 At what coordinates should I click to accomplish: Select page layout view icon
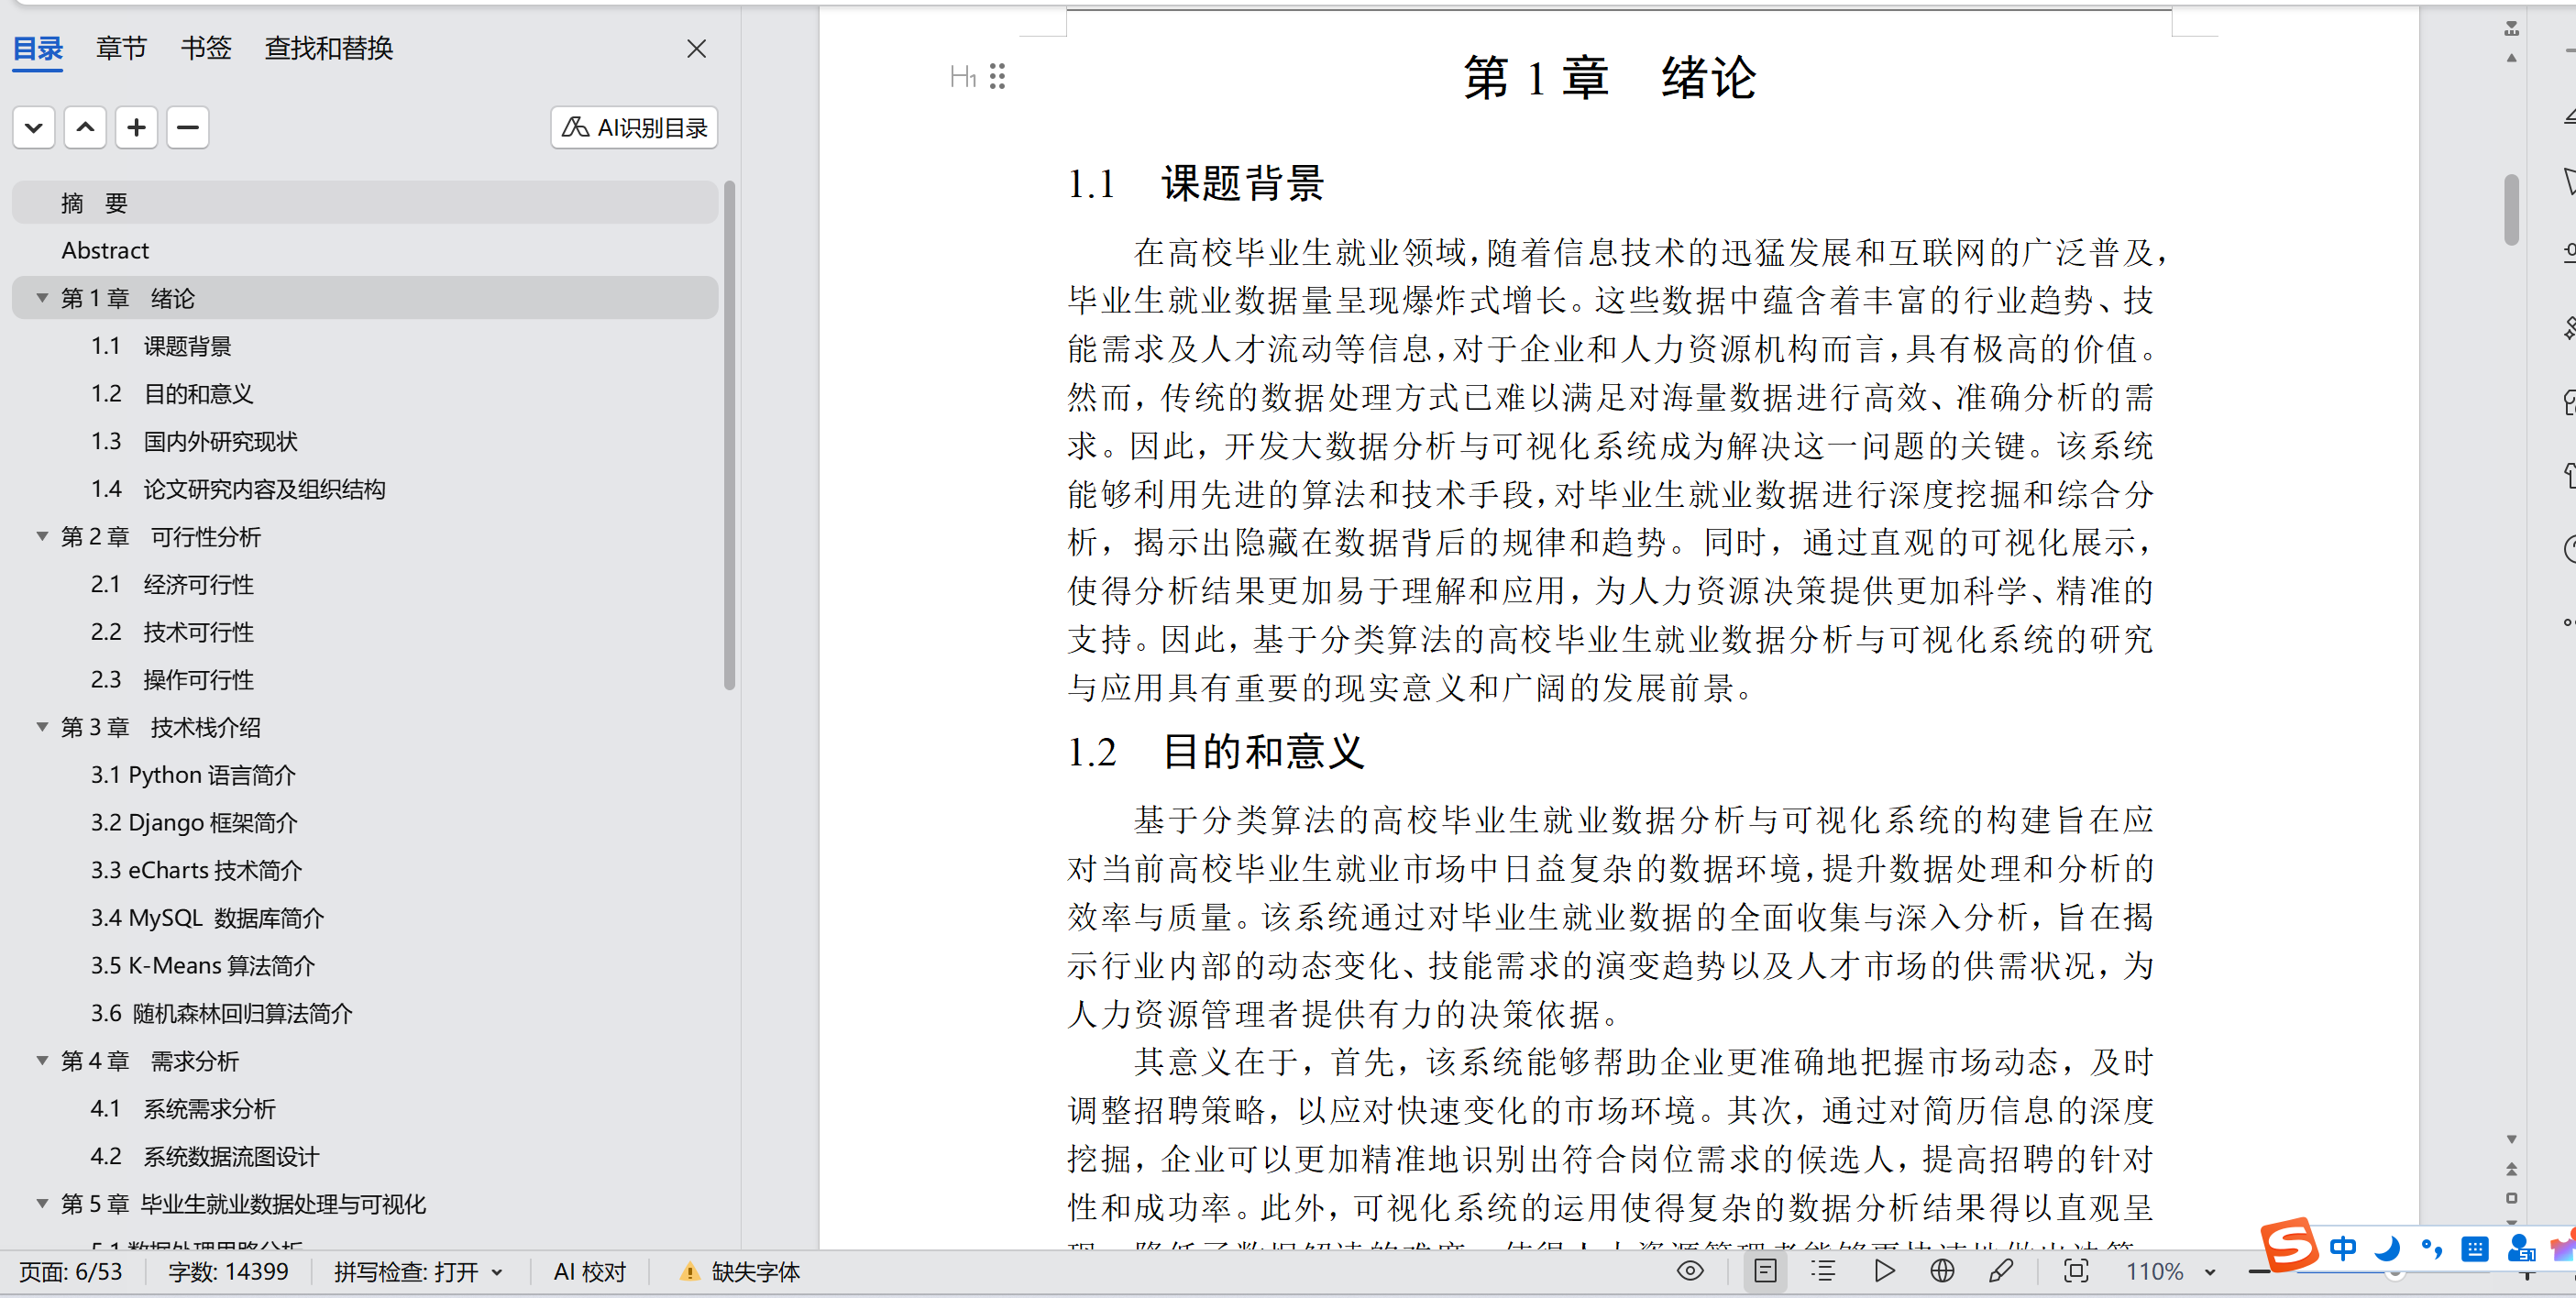point(1765,1271)
